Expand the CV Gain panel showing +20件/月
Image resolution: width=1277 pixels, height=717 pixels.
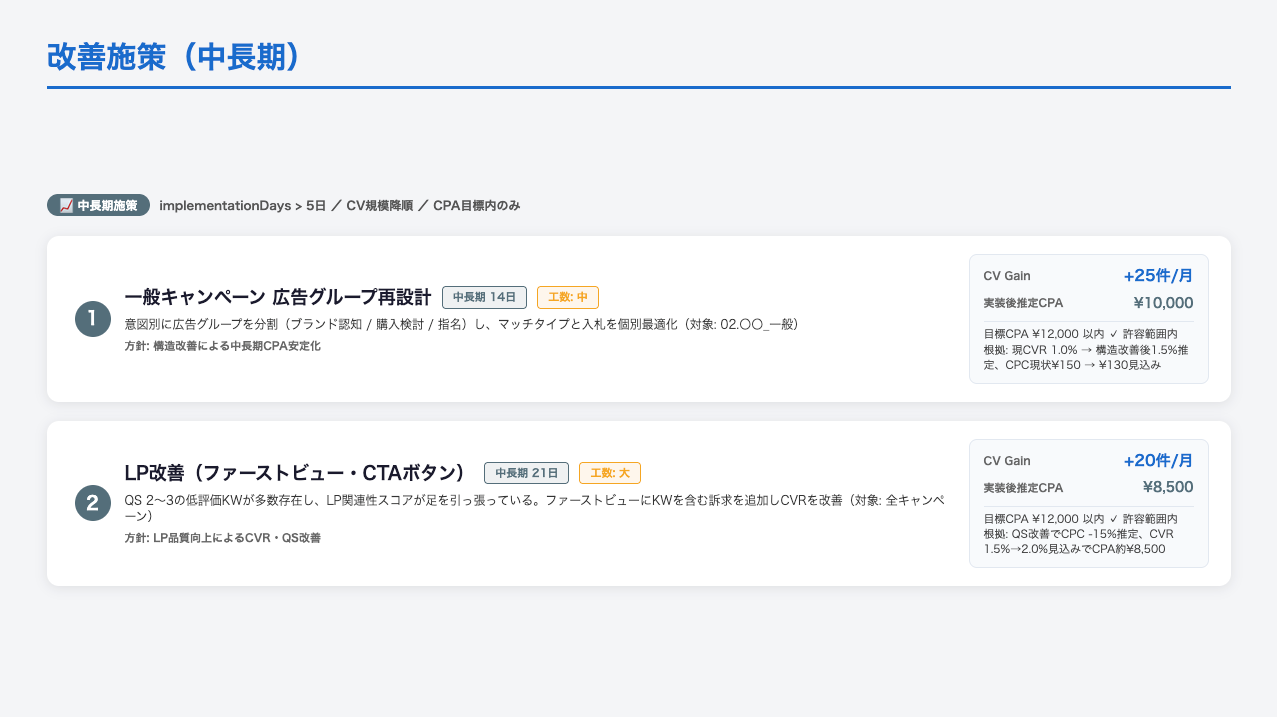click(1088, 461)
